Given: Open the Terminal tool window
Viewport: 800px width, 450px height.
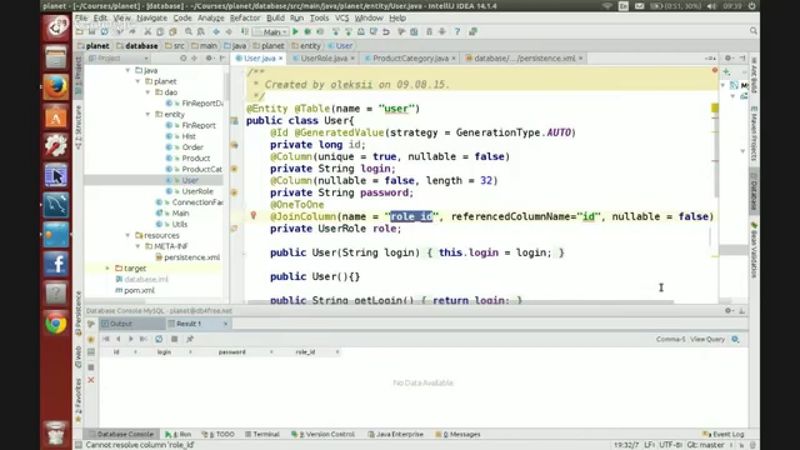Looking at the screenshot, I should click(x=265, y=434).
